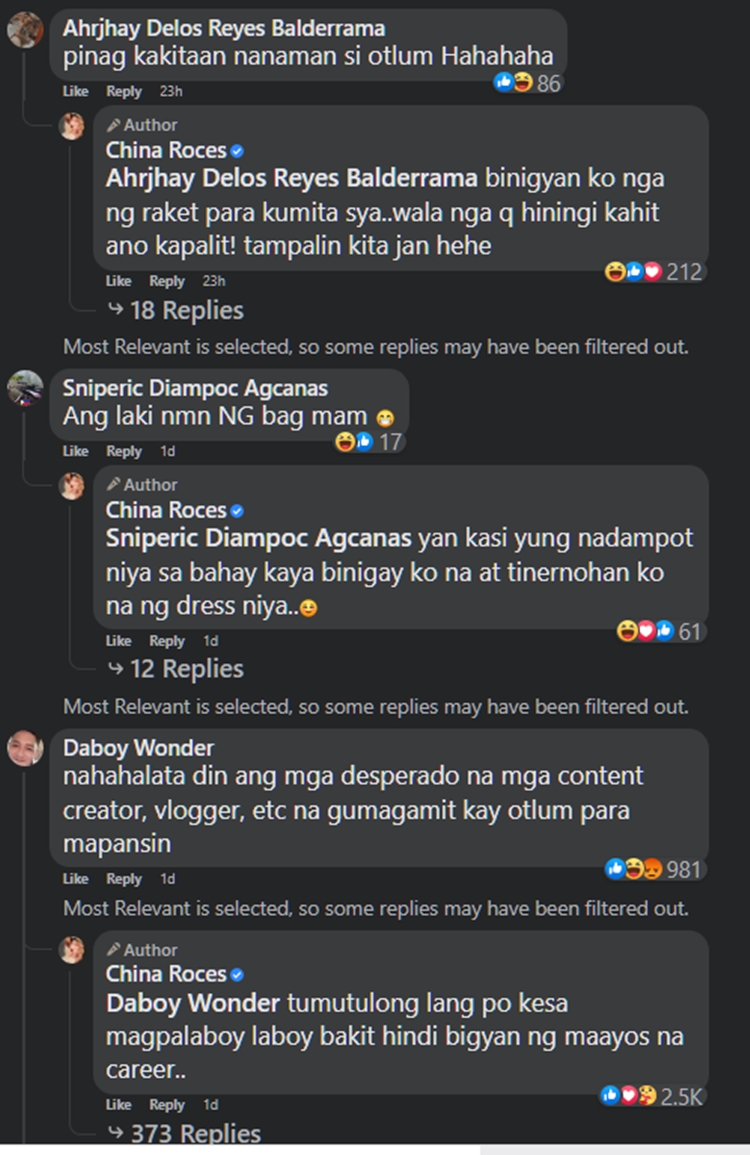Reply to Sniperic Diampoc Agcanas' comment
Viewport: 750px width, 1155px height.
(x=124, y=451)
